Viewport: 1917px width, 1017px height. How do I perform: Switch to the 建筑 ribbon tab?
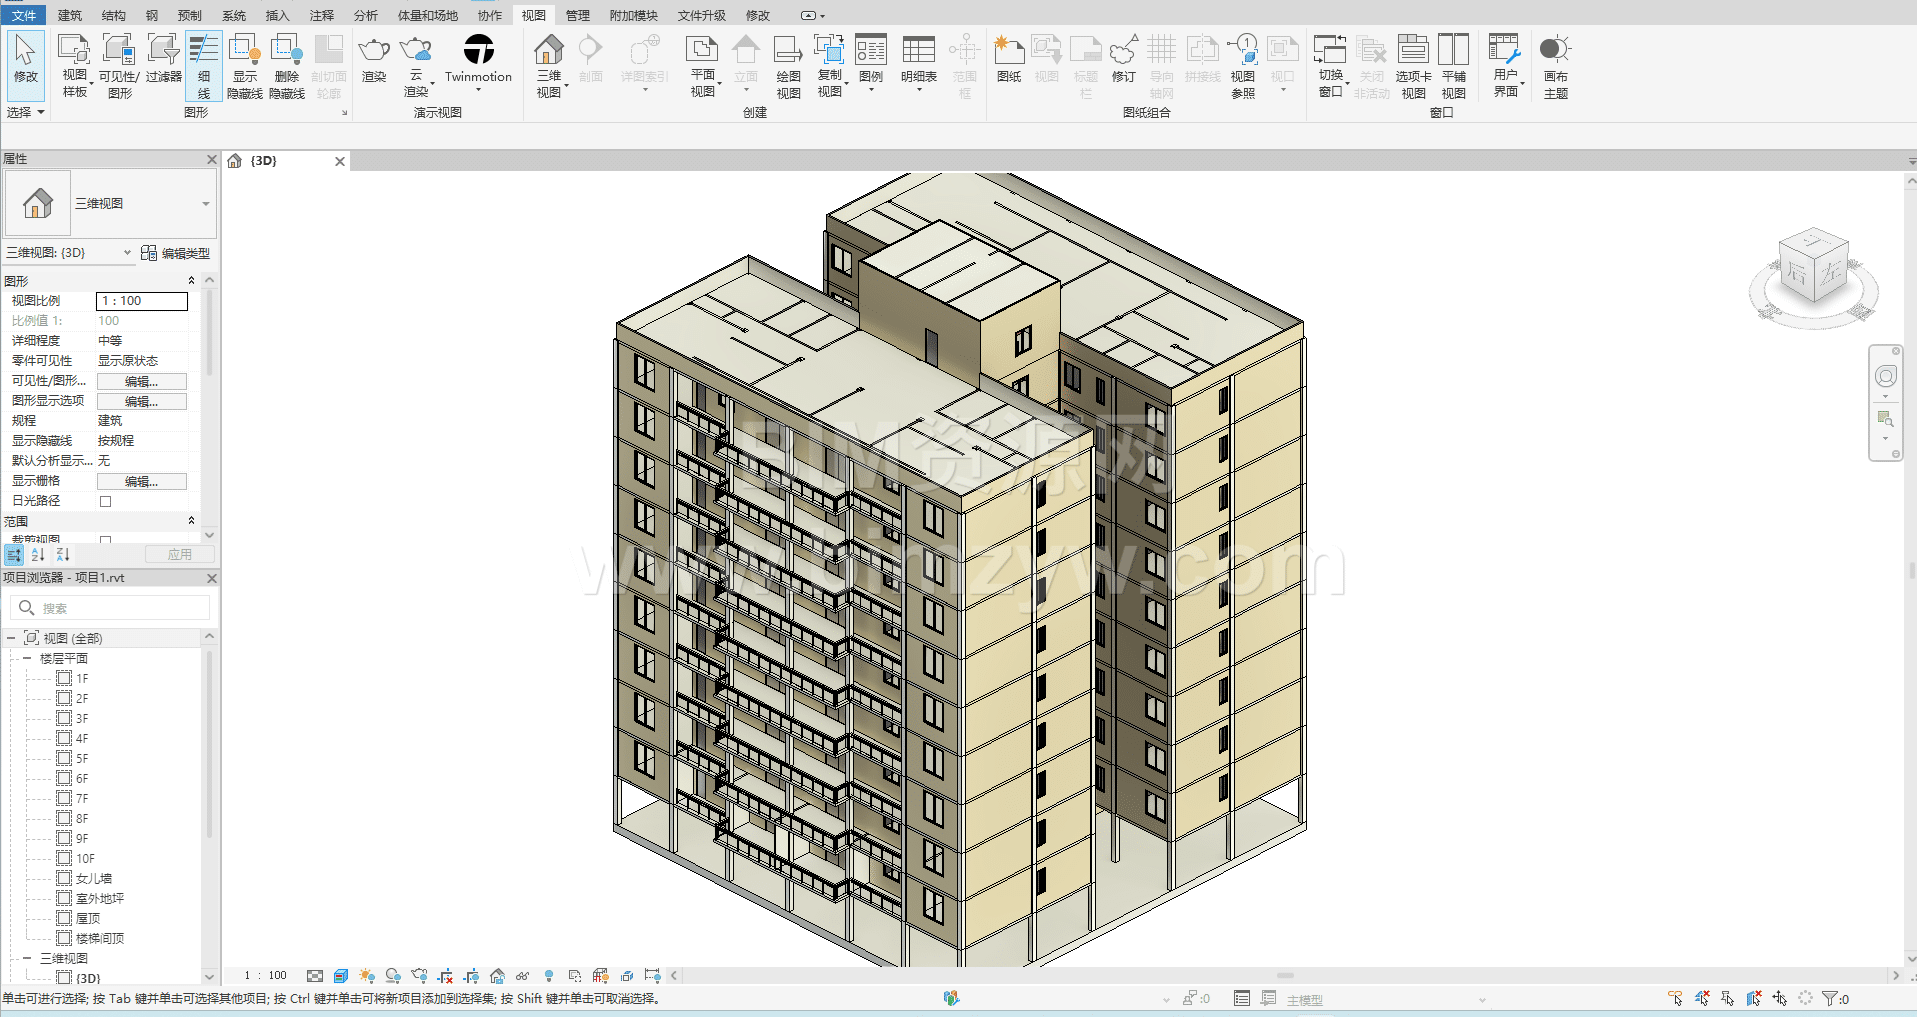pos(70,15)
